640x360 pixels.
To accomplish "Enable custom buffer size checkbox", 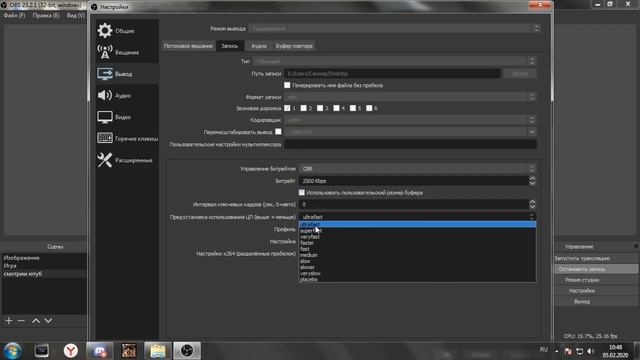I will click(302, 192).
